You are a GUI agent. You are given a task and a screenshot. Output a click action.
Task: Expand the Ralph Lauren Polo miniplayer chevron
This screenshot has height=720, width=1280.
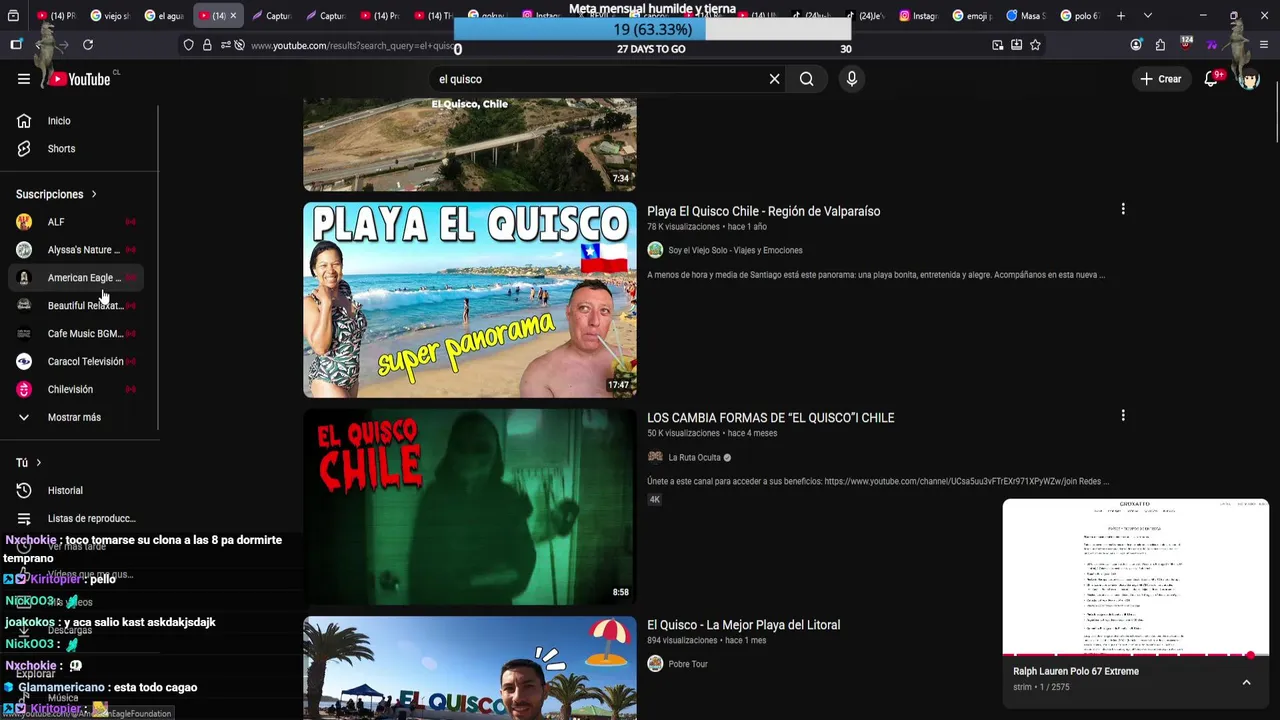[x=1246, y=682]
